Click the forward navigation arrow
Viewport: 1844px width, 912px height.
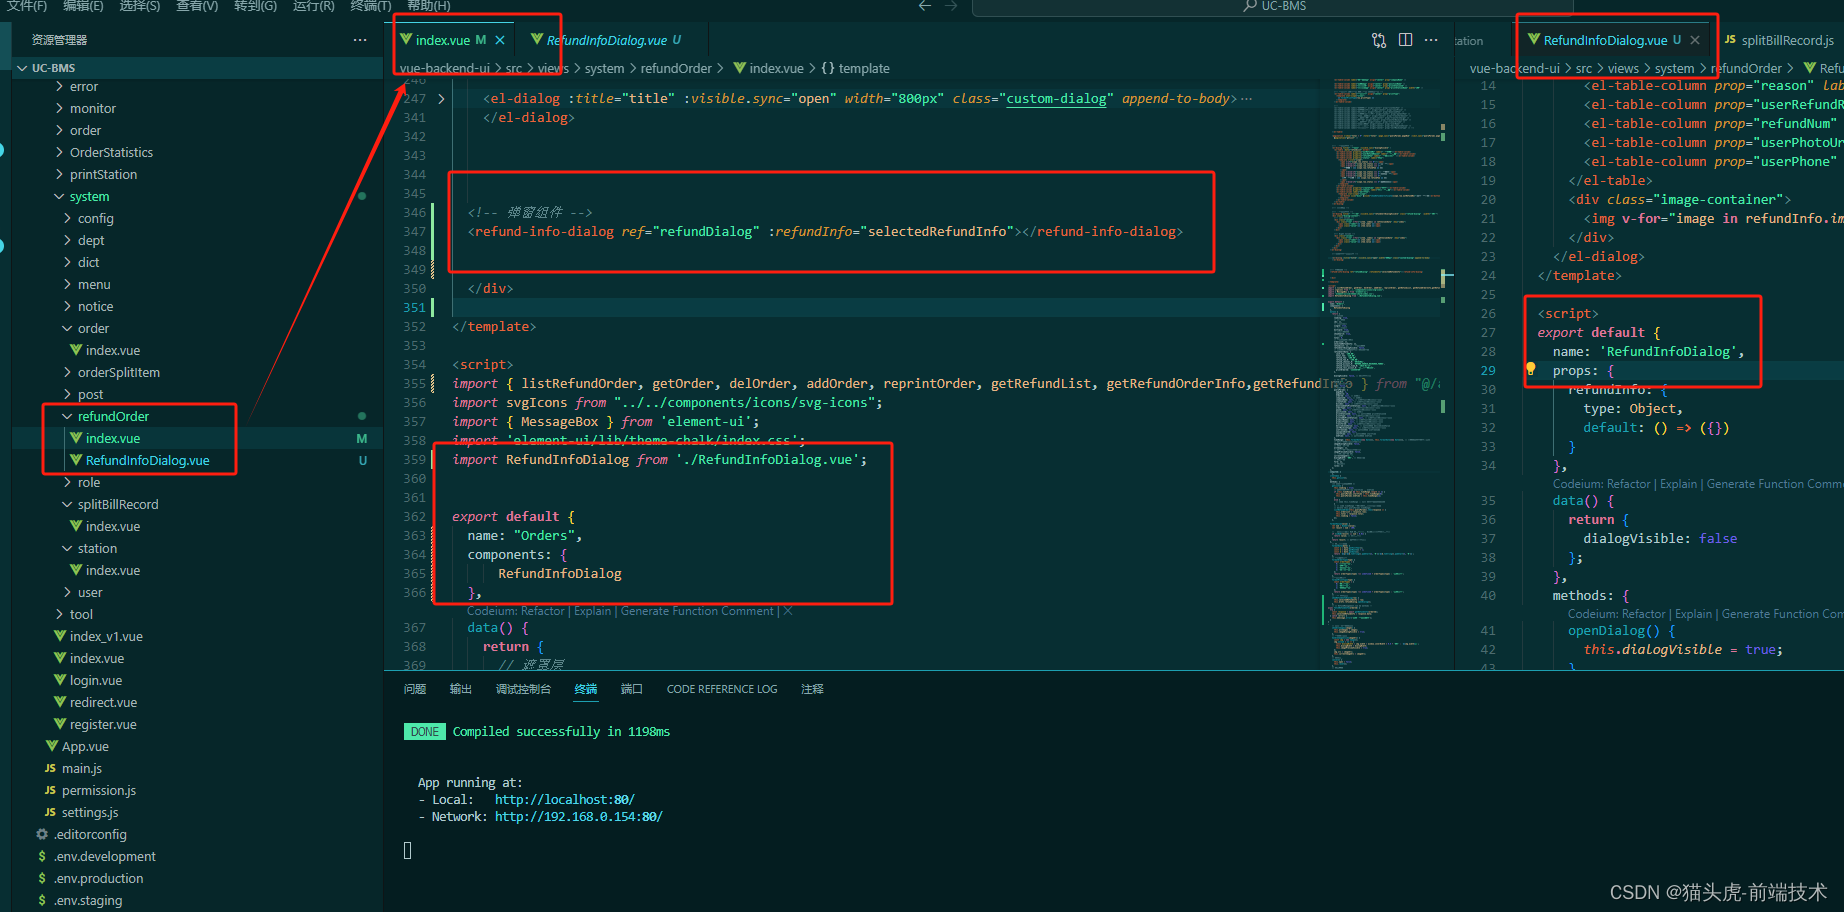click(x=951, y=6)
